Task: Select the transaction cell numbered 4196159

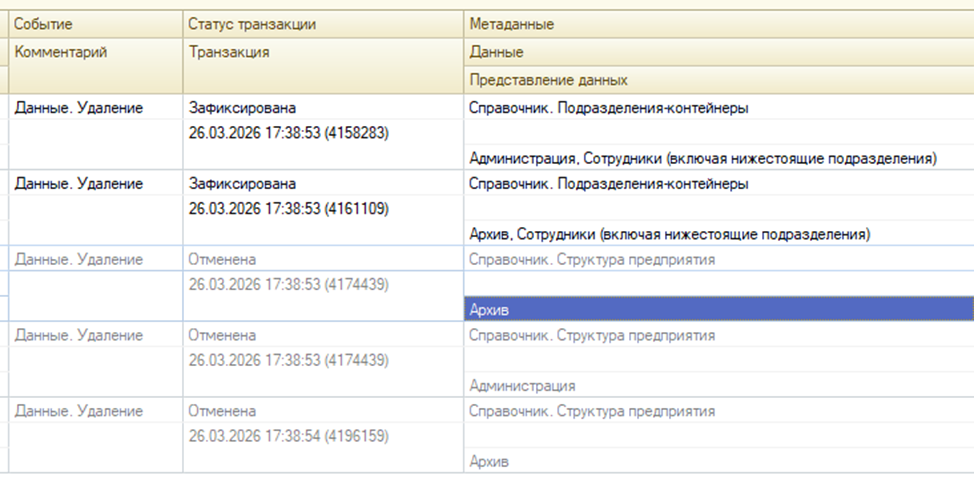Action: (288, 436)
